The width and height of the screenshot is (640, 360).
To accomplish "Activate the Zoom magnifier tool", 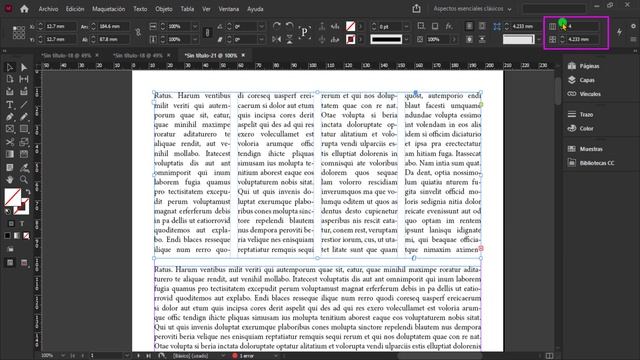I will [x=24, y=180].
